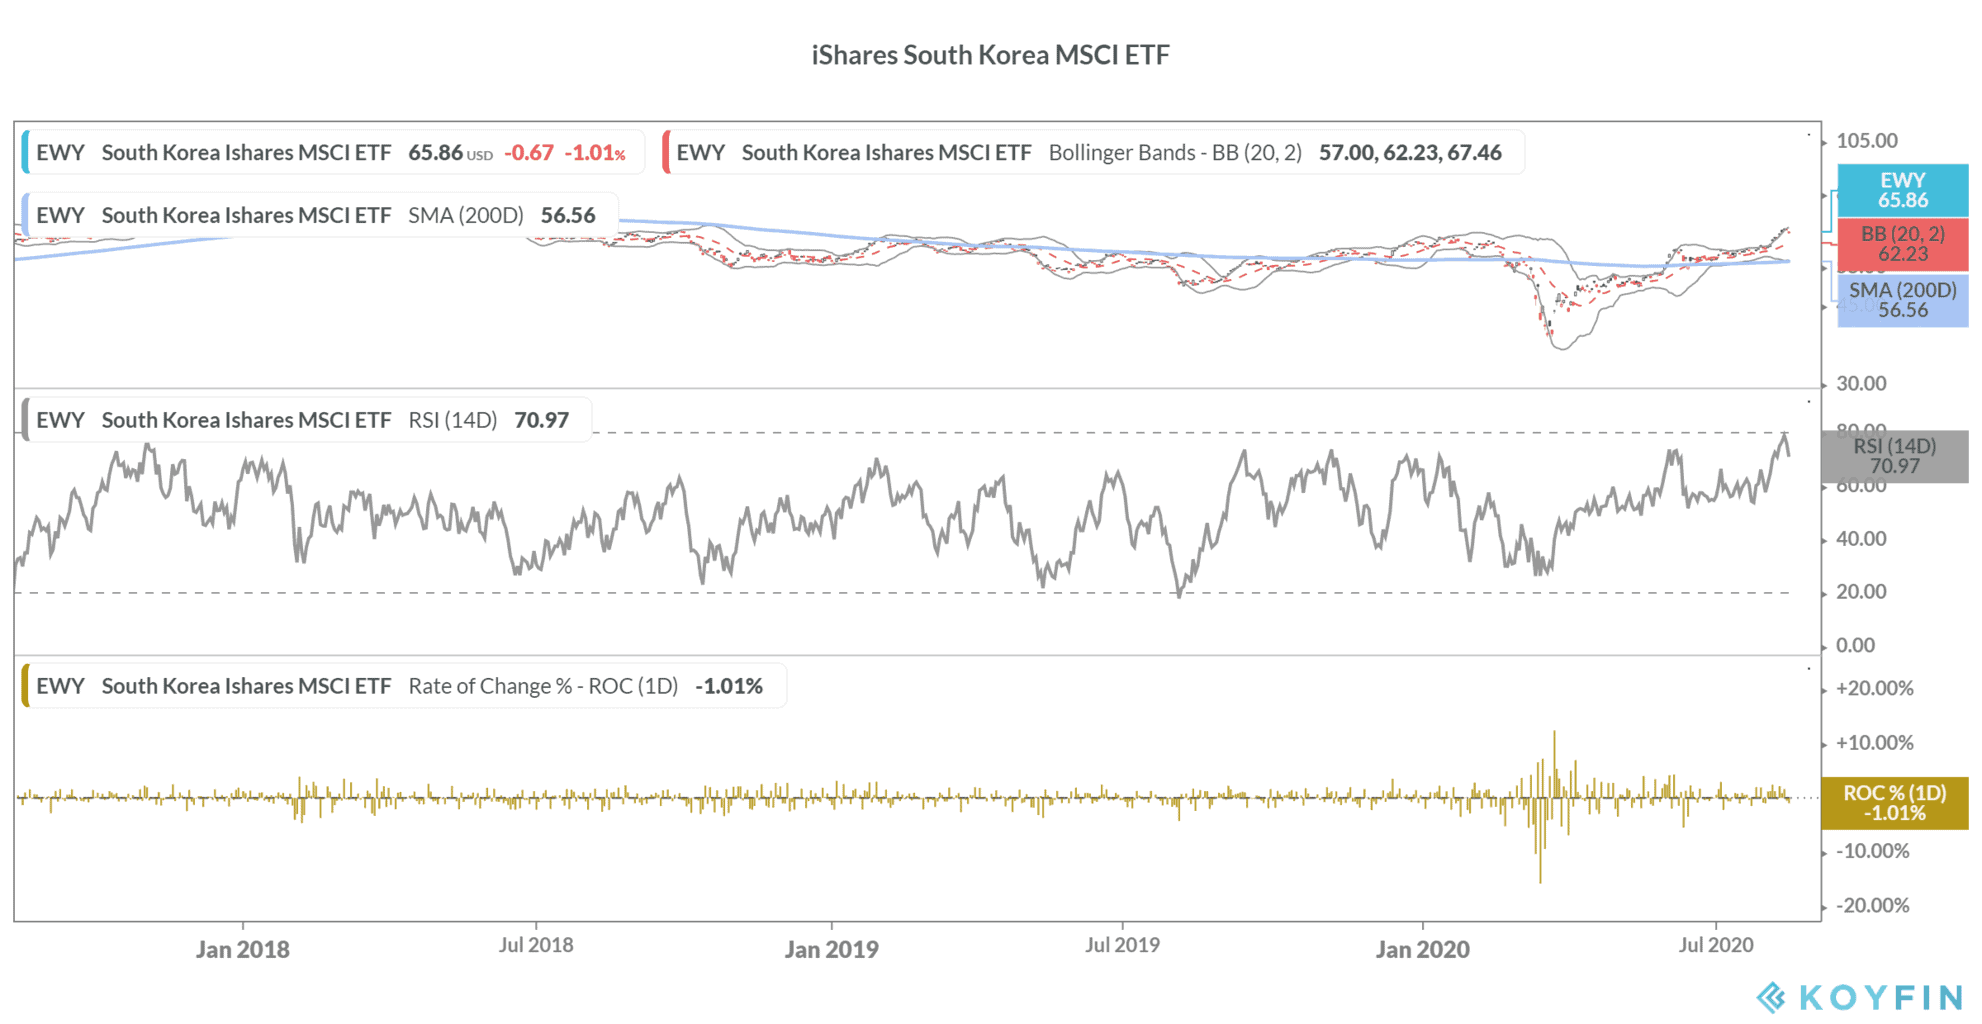Viewport: 1982px width, 1024px height.
Task: Click the Jul 2020 date label
Action: coord(1716,945)
